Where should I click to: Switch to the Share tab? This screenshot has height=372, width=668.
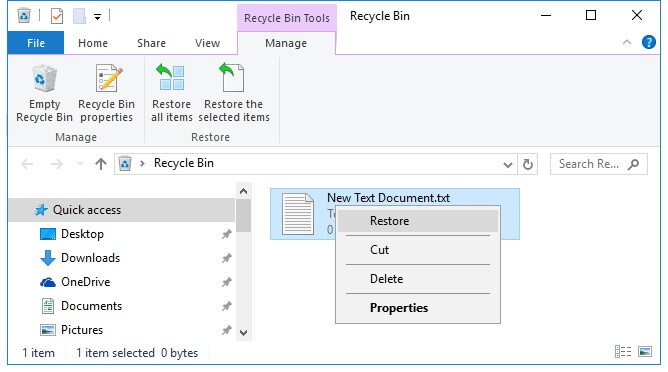(x=151, y=43)
